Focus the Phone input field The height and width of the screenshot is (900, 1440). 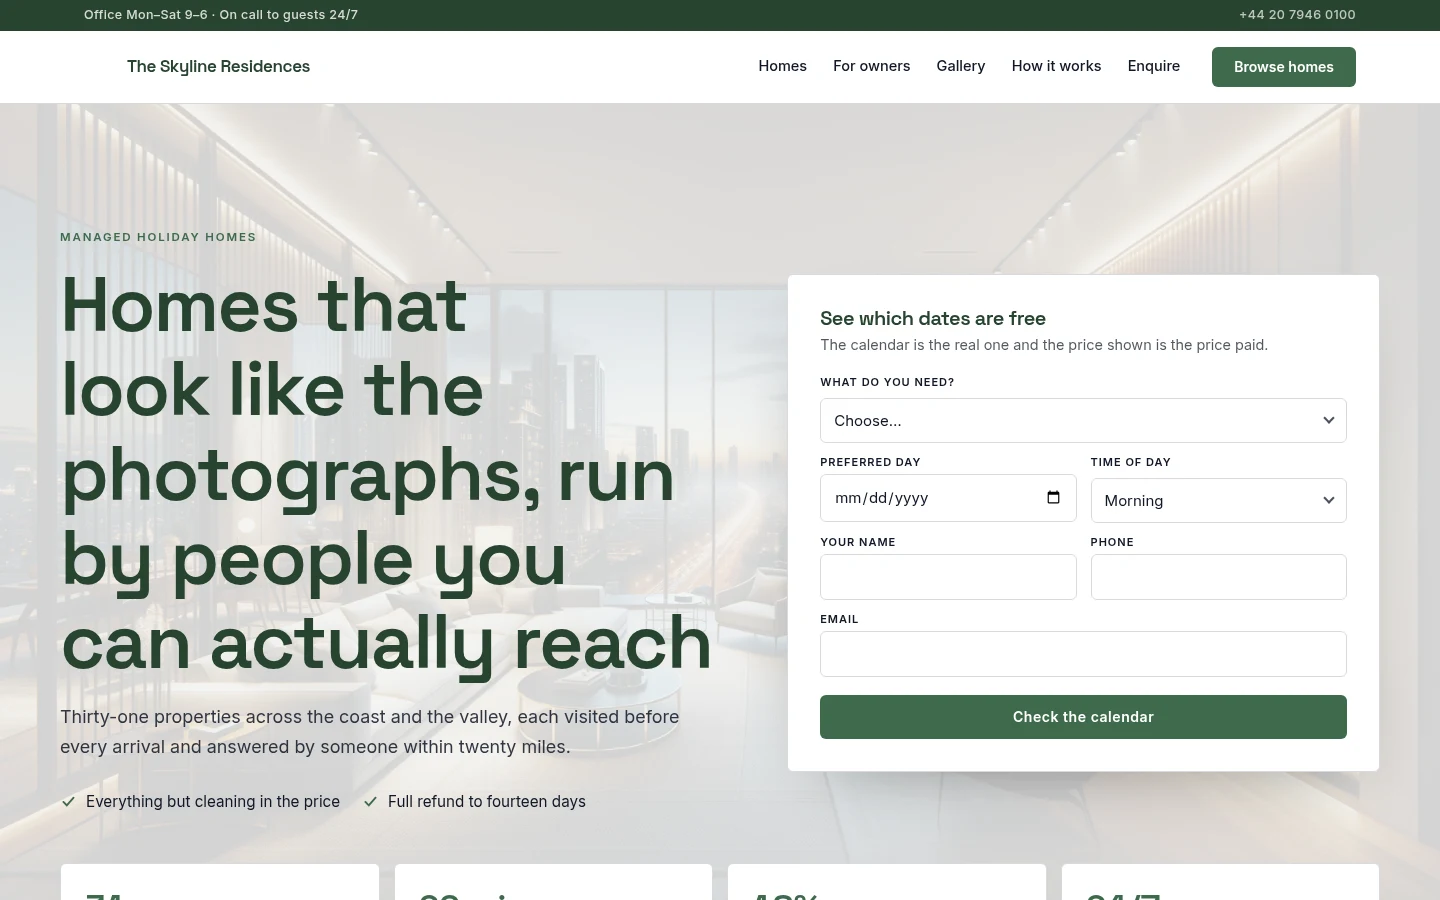click(x=1218, y=577)
